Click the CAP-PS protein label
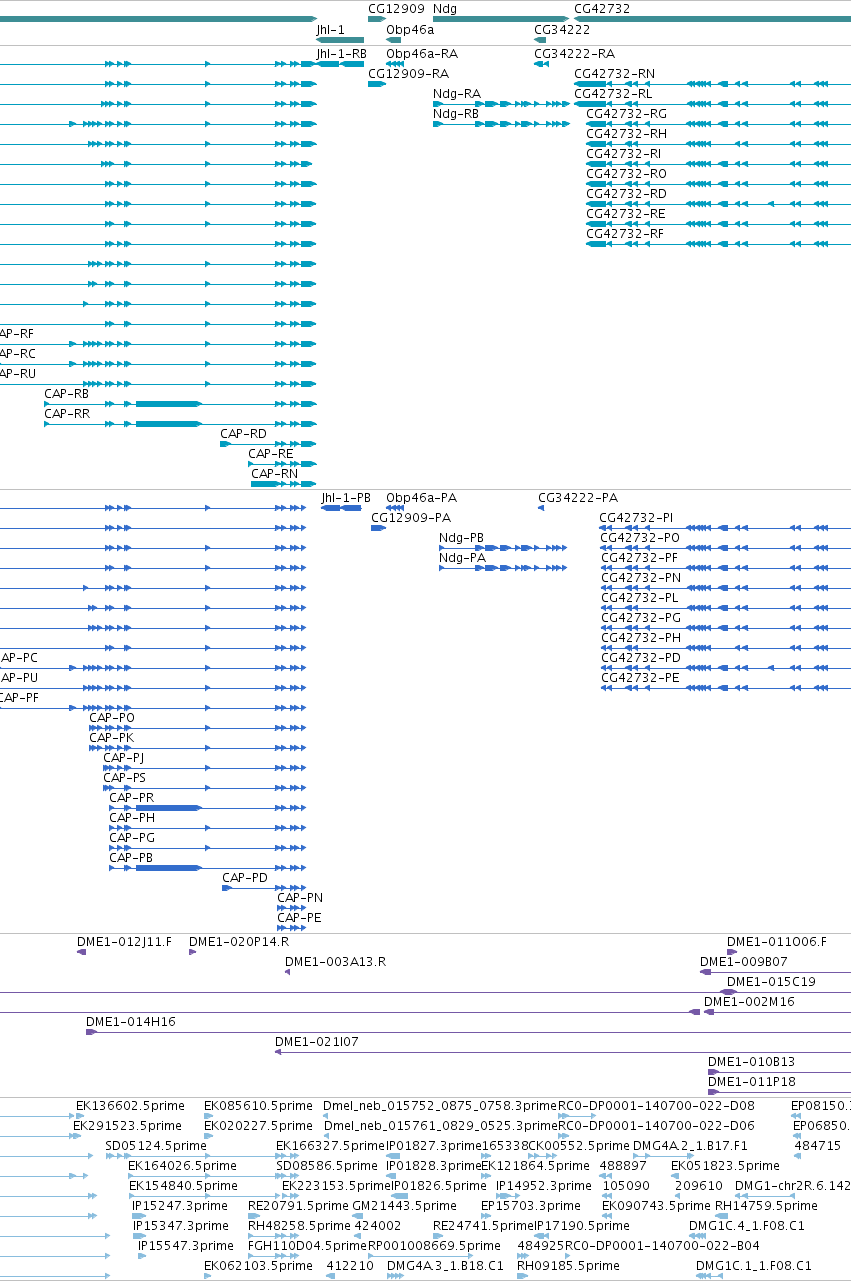The image size is (851, 1281). click(124, 777)
